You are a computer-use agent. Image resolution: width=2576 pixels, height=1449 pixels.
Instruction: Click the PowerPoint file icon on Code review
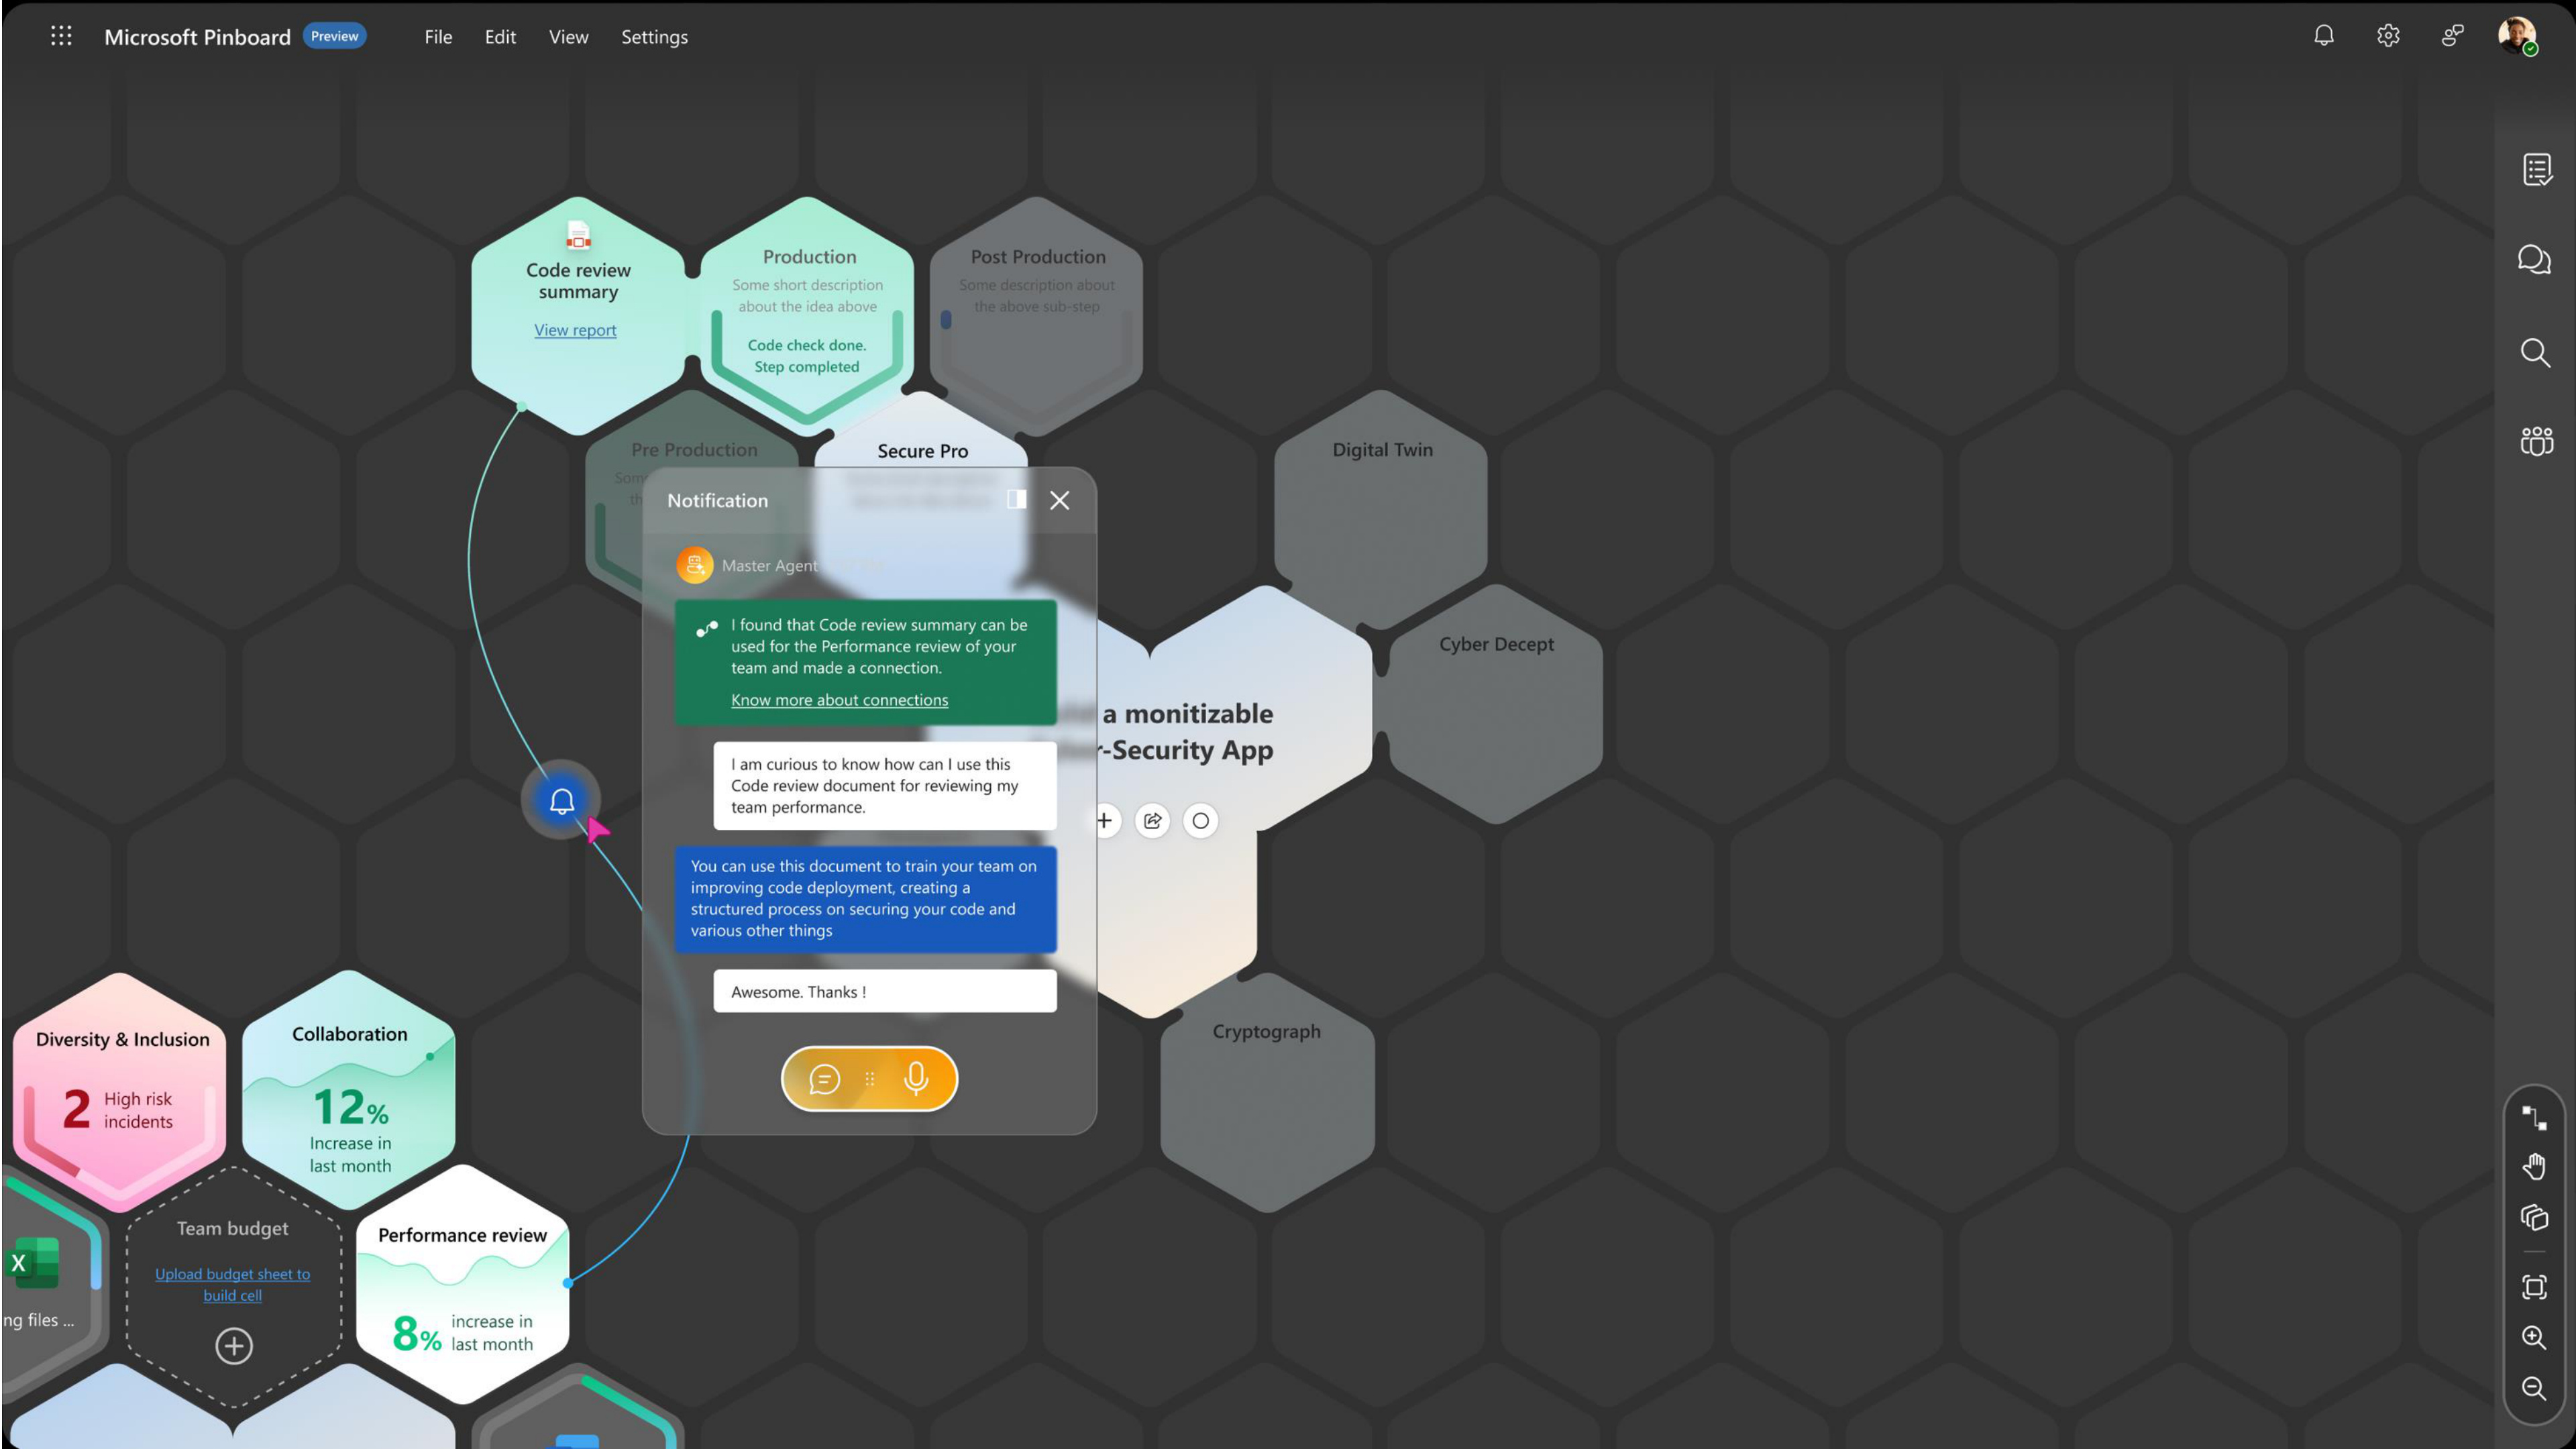click(x=578, y=235)
